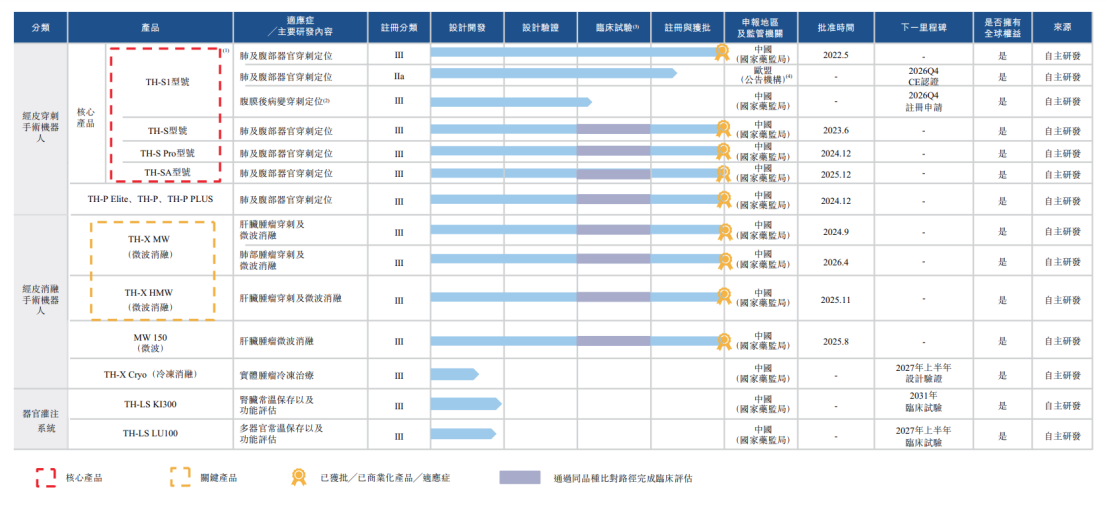Click the progress bar in the 腹膜後病變穿刺定位 row

click(x=511, y=102)
